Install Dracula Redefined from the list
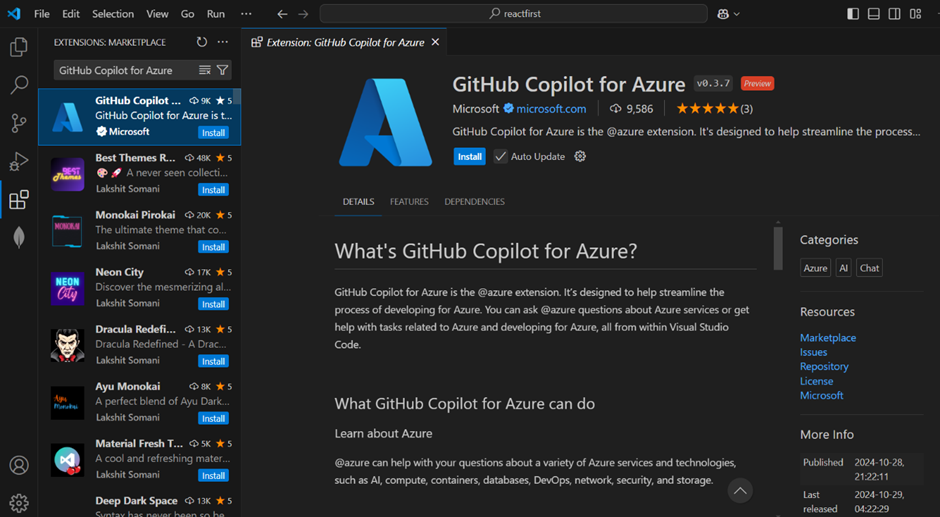 pyautogui.click(x=213, y=362)
